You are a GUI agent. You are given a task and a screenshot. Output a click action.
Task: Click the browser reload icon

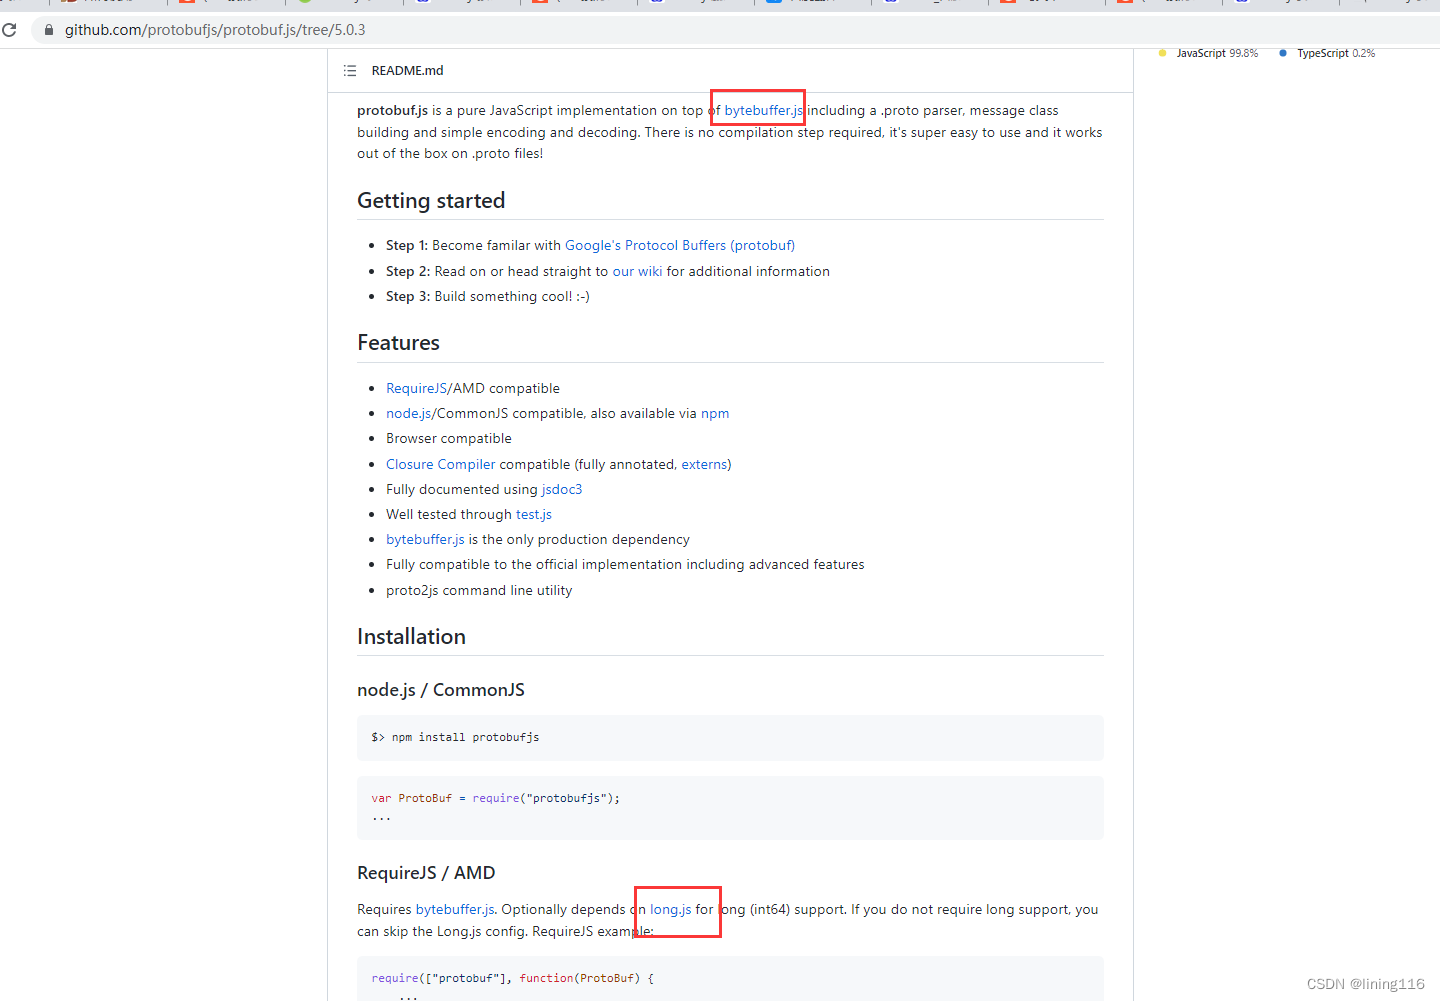coord(9,30)
